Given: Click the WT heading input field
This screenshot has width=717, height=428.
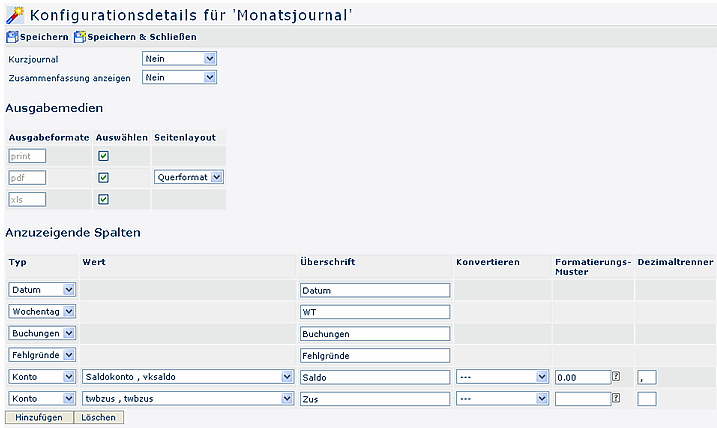Looking at the screenshot, I should coord(375,312).
